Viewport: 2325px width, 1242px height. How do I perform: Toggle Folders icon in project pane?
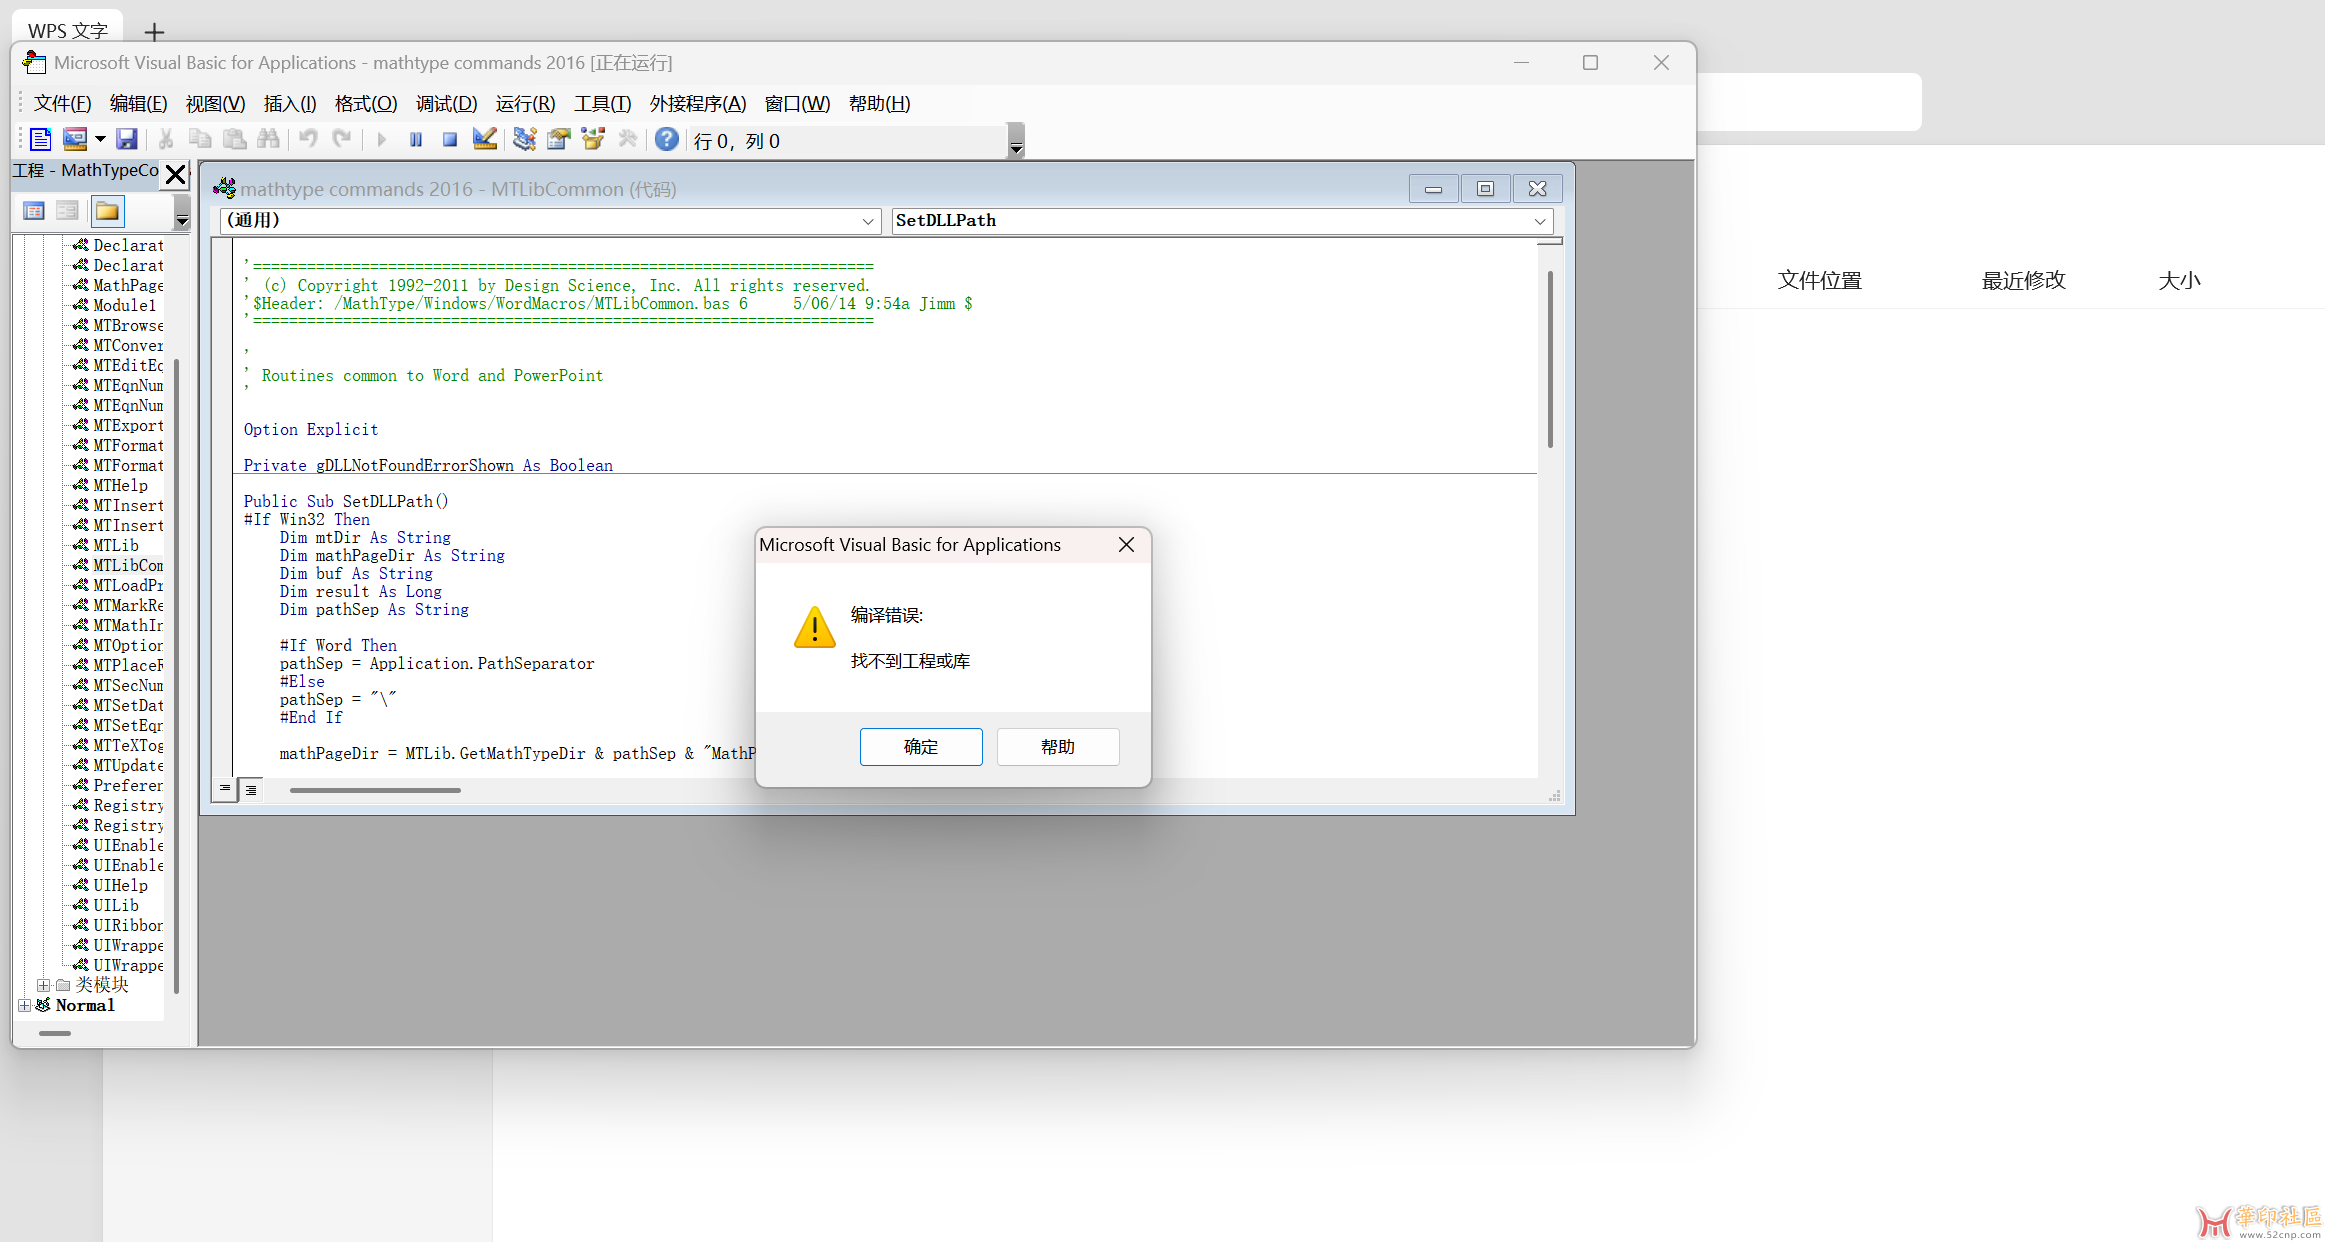107,211
